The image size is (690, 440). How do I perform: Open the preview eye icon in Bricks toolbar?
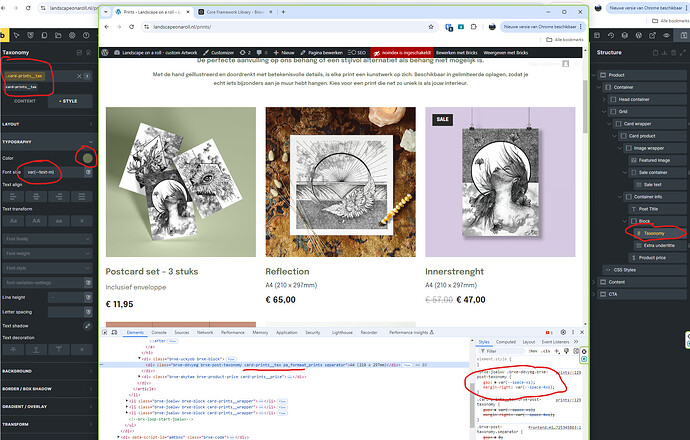pyautogui.click(x=666, y=35)
